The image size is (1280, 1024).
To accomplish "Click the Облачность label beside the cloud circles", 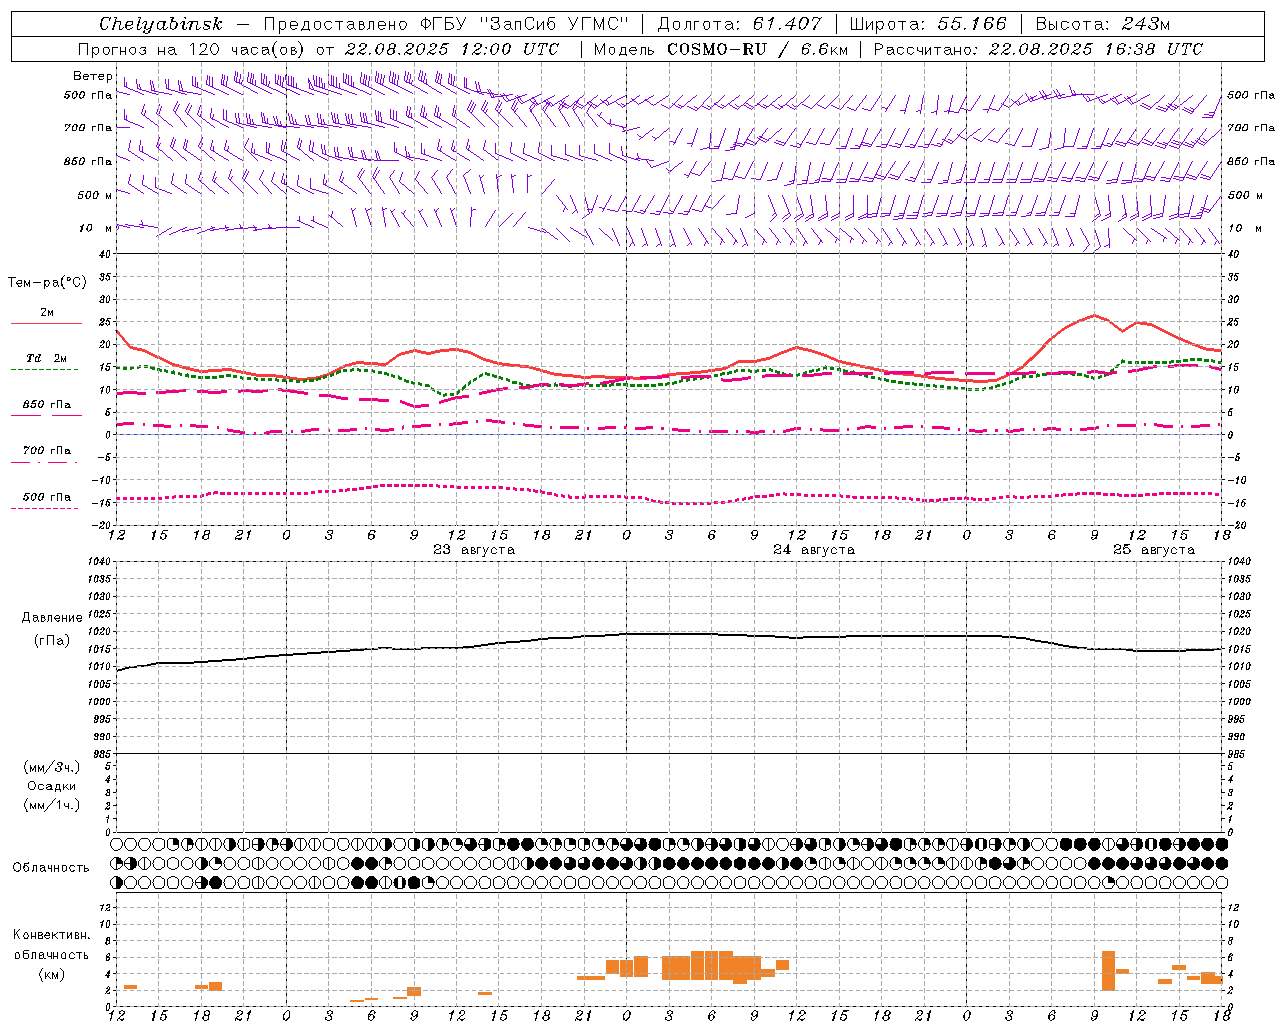I will point(51,867).
